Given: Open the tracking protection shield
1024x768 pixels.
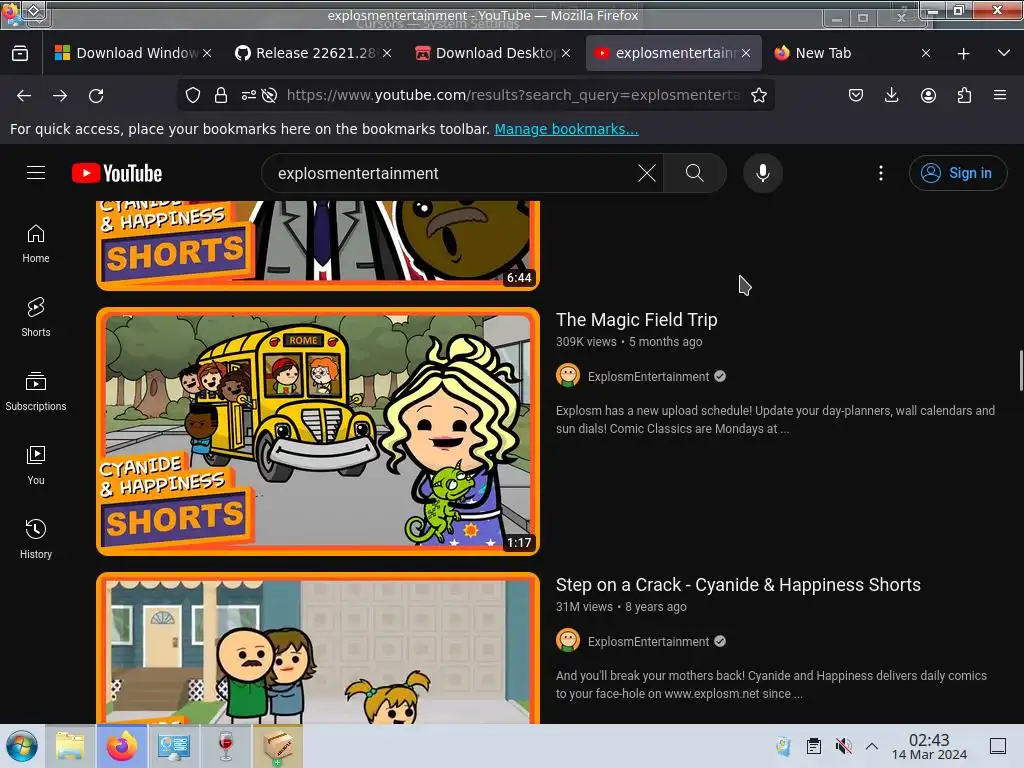Looking at the screenshot, I should 193,95.
